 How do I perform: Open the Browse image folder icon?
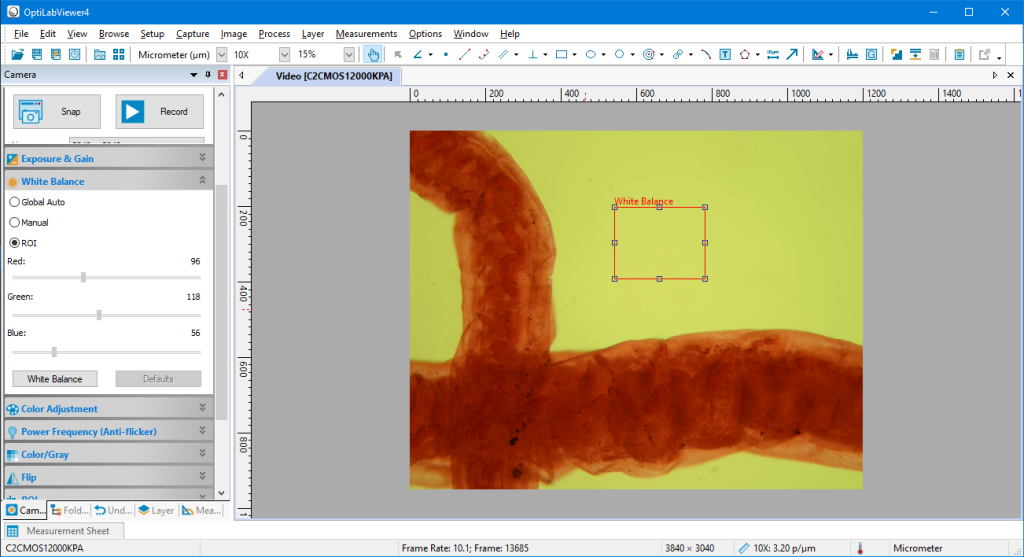(x=99, y=54)
